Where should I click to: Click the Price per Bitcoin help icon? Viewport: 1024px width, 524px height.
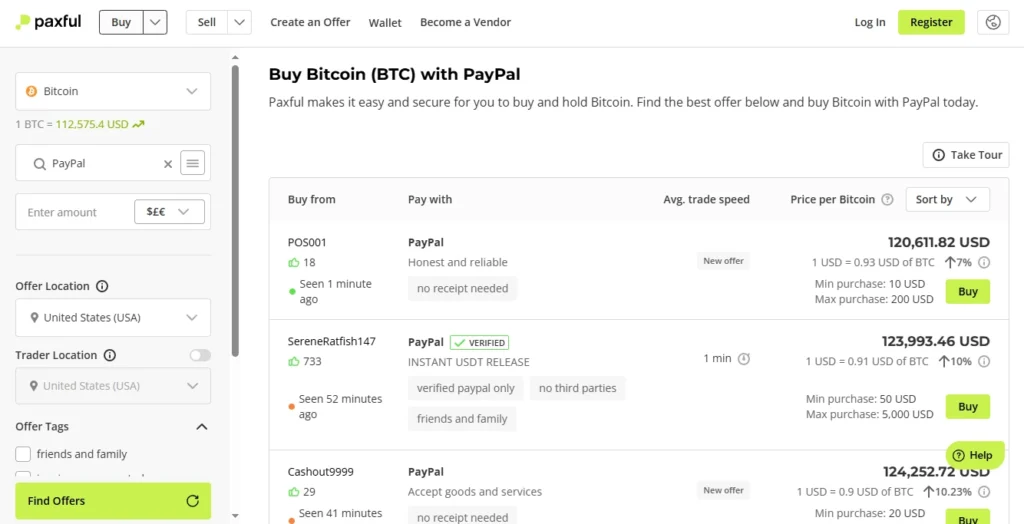point(887,200)
